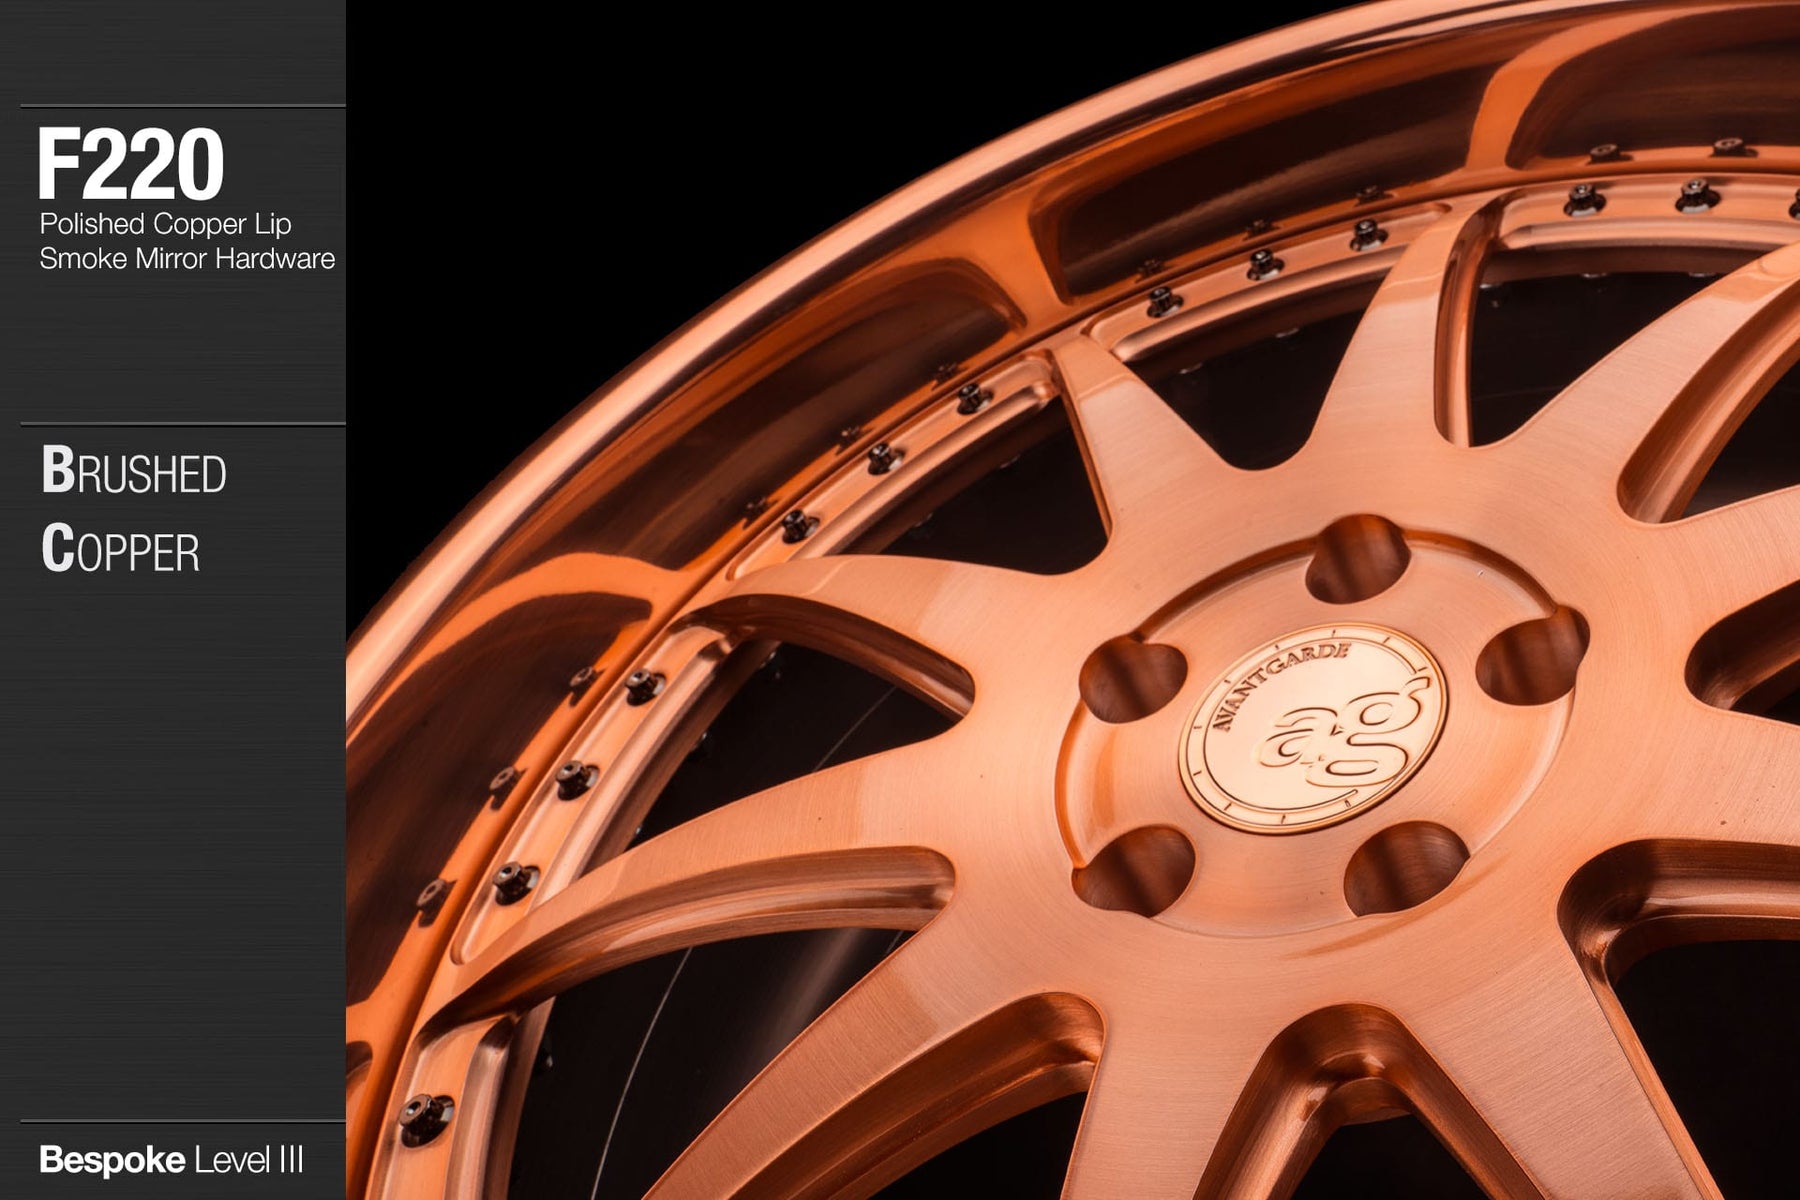Image resolution: width=1800 pixels, height=1200 pixels.
Task: Click the large word 'Brushed'
Action: [134, 472]
